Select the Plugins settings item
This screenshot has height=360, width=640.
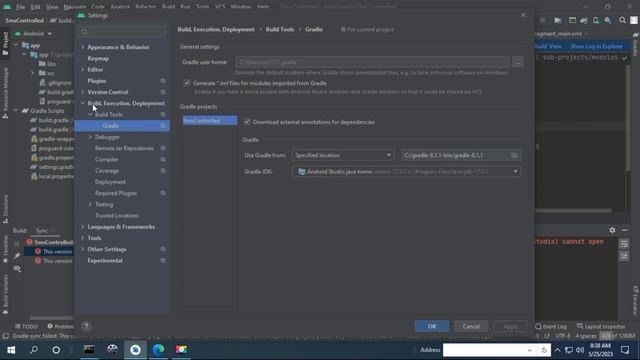point(97,81)
